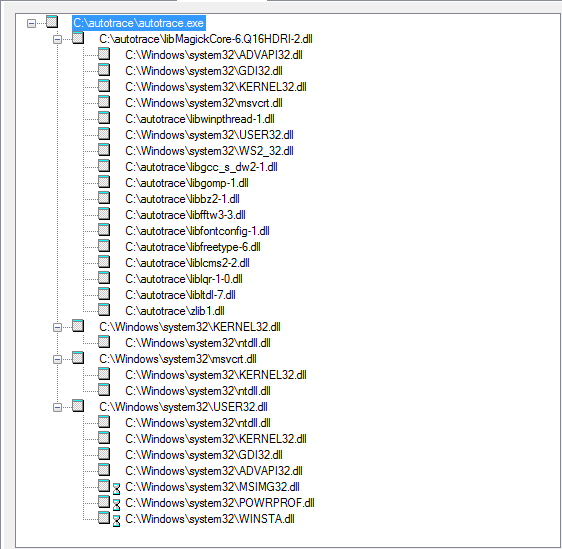The height and width of the screenshot is (549, 562).
Task: Collapse the libMagickCore-6.Q16HDRI-2.dll branch
Action: (x=57, y=39)
